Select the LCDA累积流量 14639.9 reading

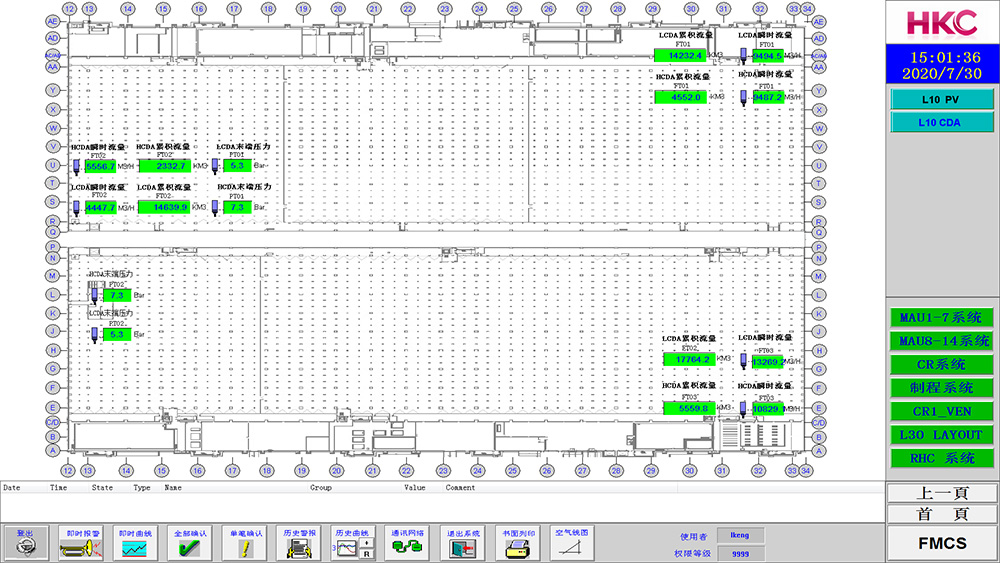click(x=163, y=207)
